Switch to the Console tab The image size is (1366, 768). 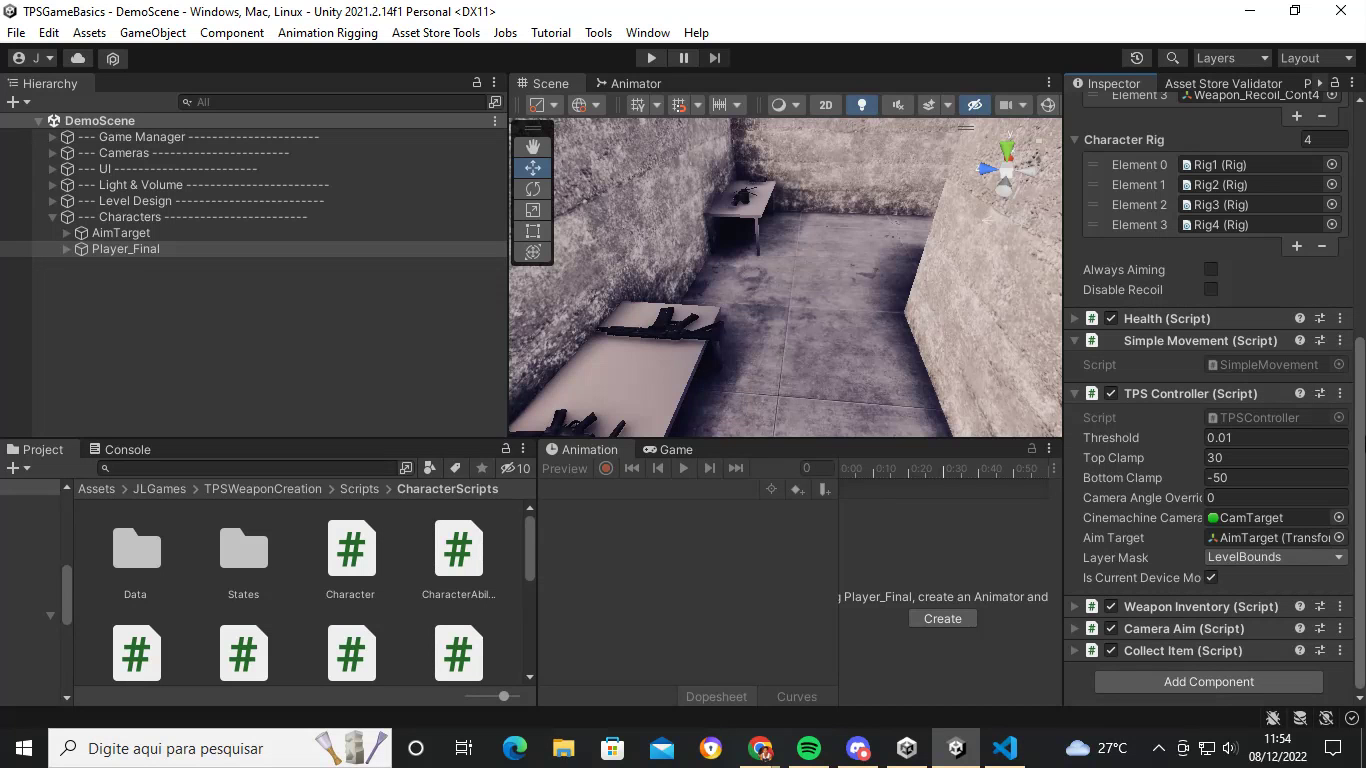point(119,449)
